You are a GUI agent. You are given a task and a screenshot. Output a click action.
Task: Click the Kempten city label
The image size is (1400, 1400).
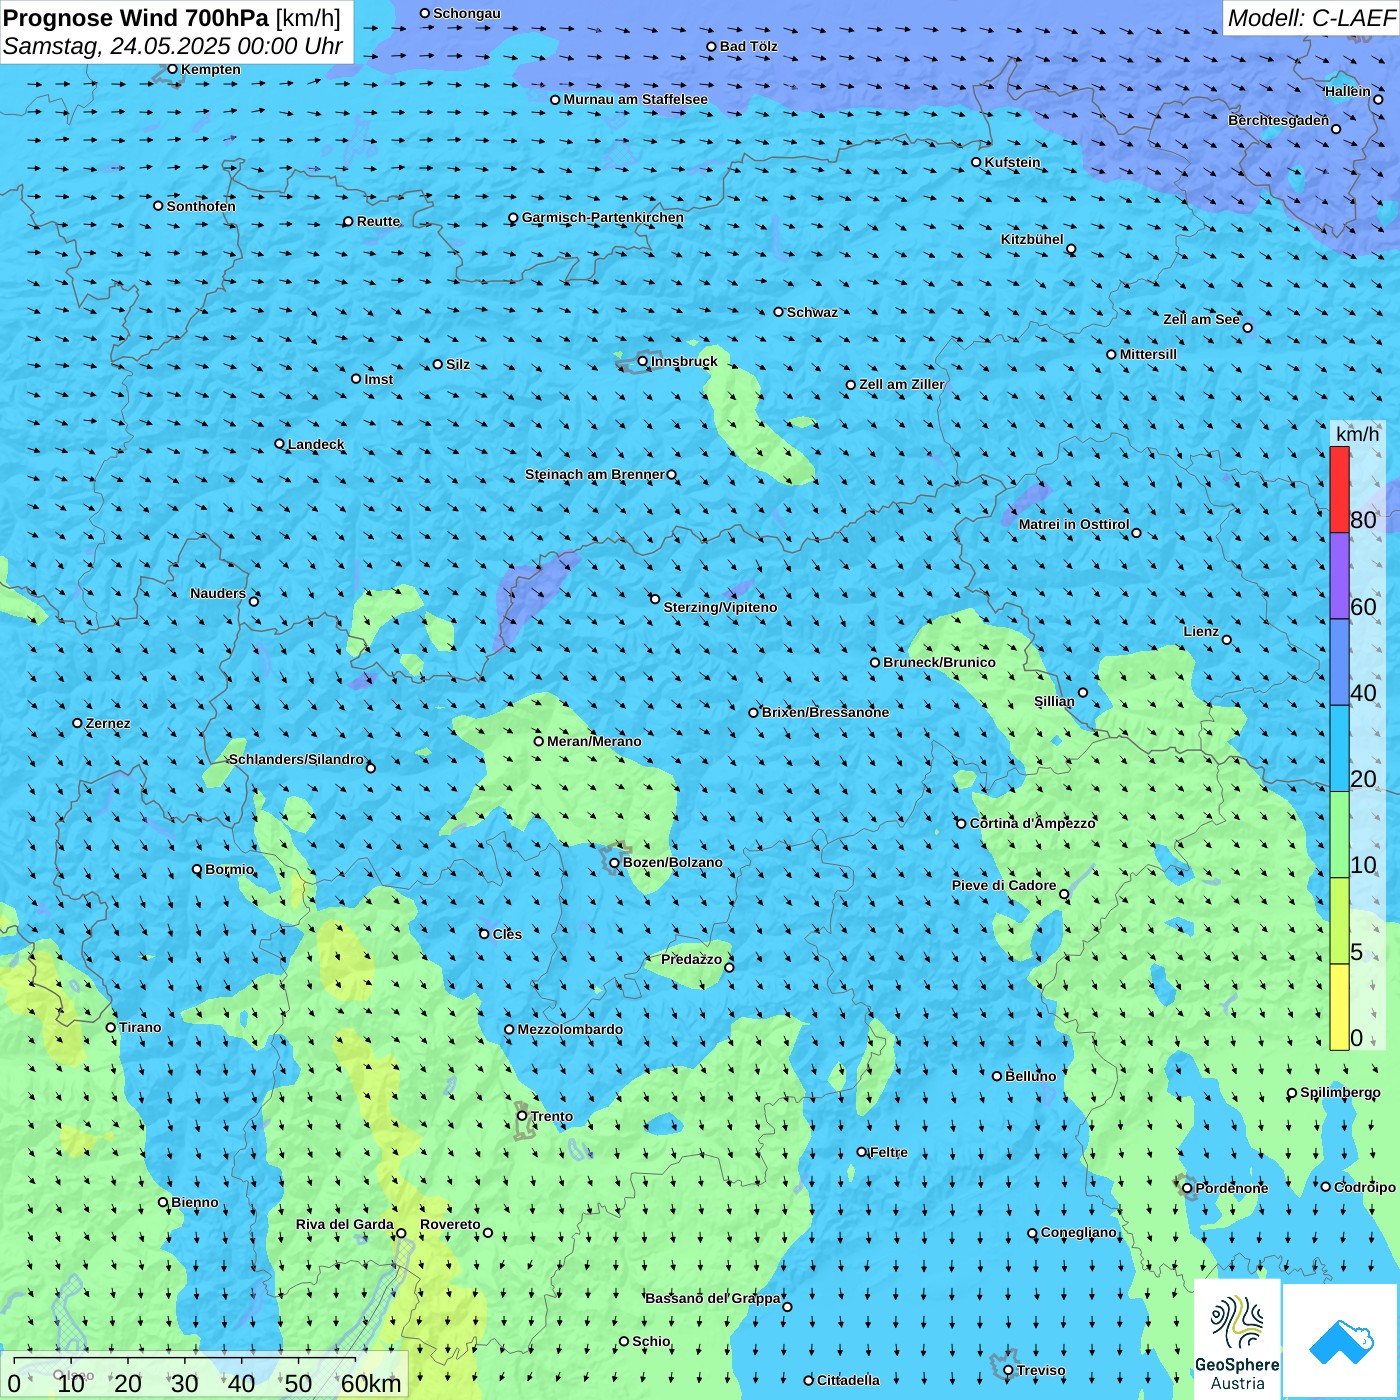click(x=211, y=69)
